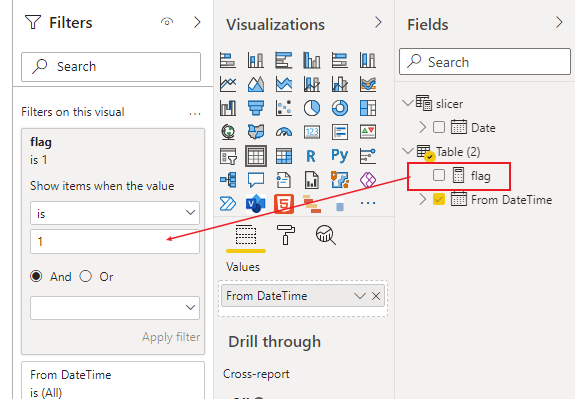Collapse the Visualizations pane chevron

click(378, 22)
